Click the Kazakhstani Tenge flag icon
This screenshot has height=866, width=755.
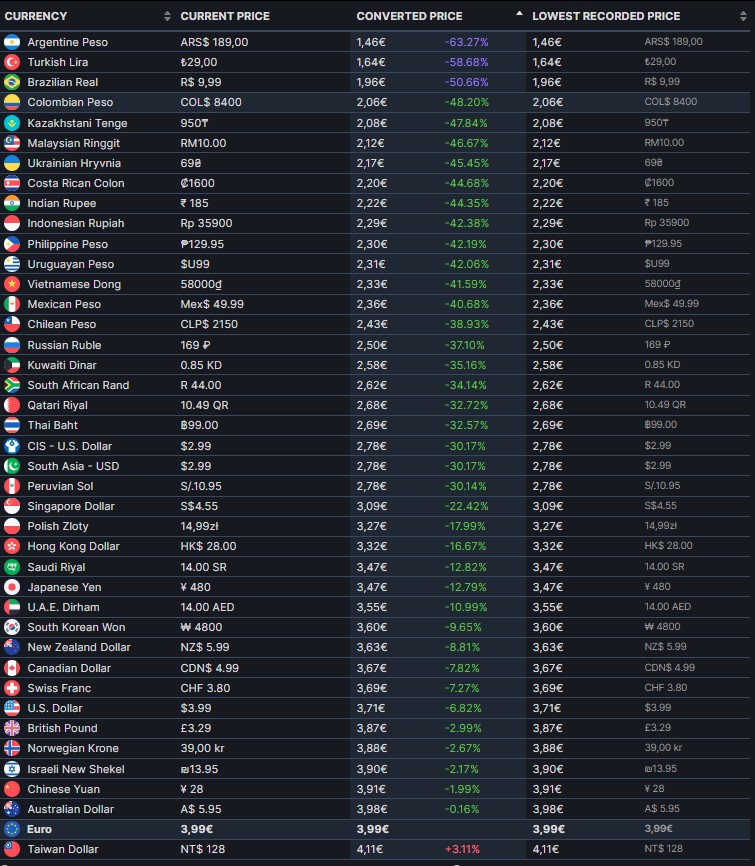click(x=12, y=123)
